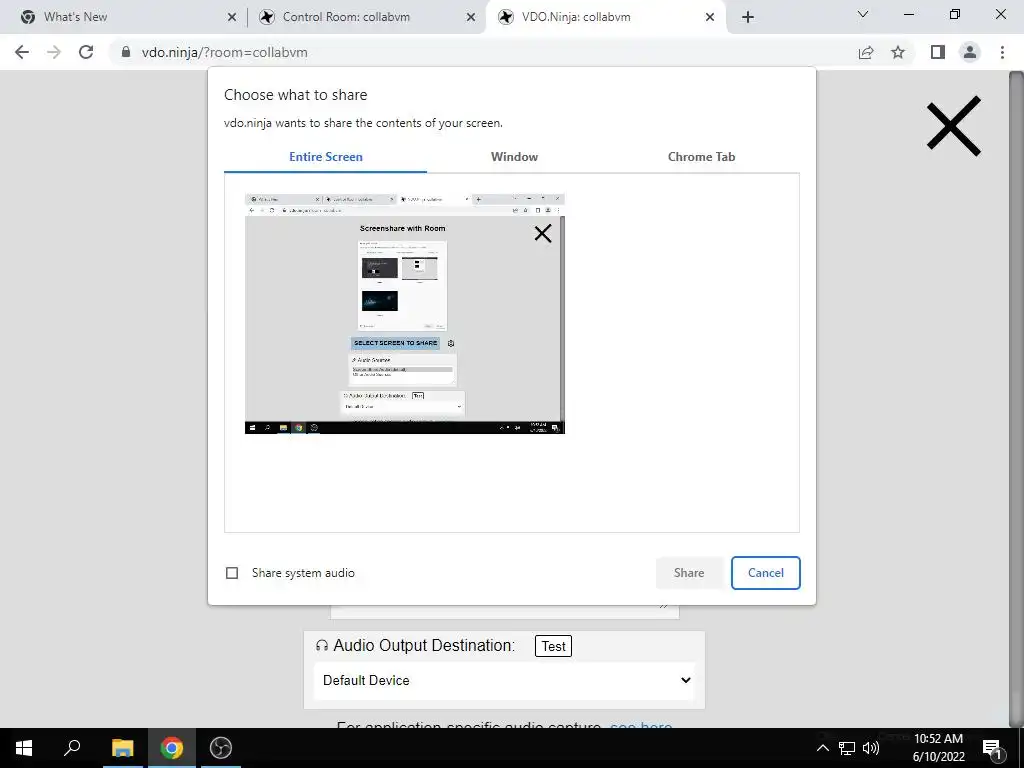Go back using the browser back arrow
Viewport: 1024px width, 768px height.
(22, 52)
